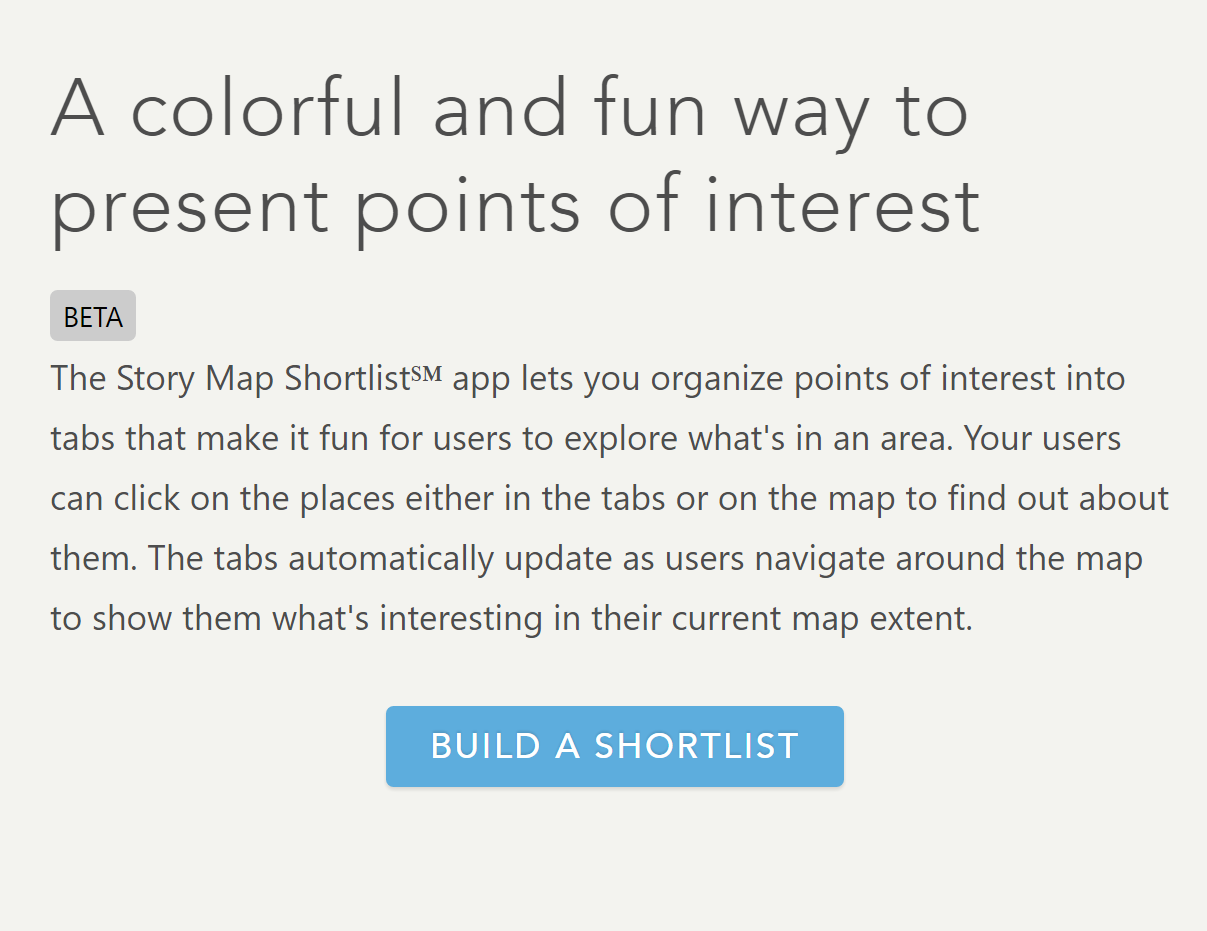Click the word "SHORTLIST" on the blue button

pos(697,746)
